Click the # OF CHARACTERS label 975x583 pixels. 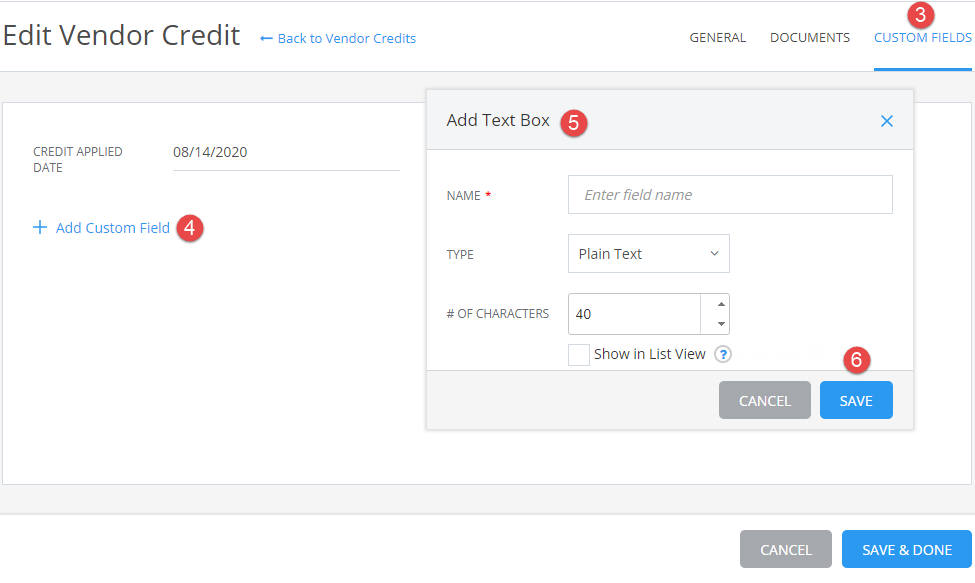[x=497, y=314]
